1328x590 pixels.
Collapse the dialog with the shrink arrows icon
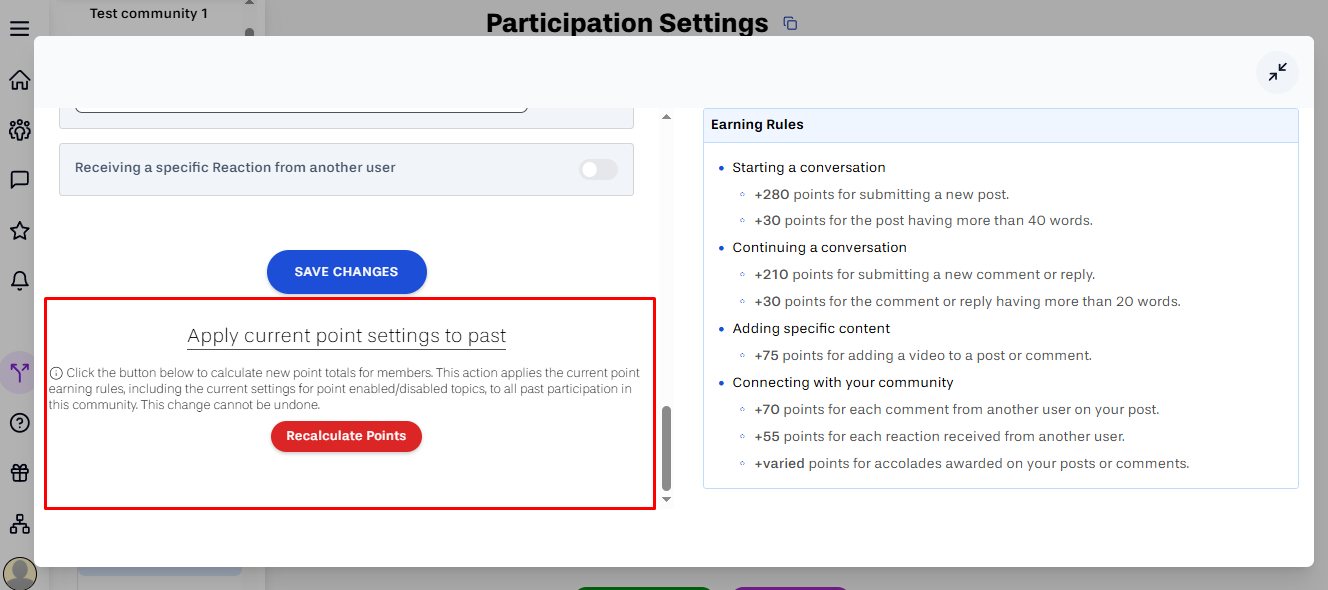(x=1277, y=72)
